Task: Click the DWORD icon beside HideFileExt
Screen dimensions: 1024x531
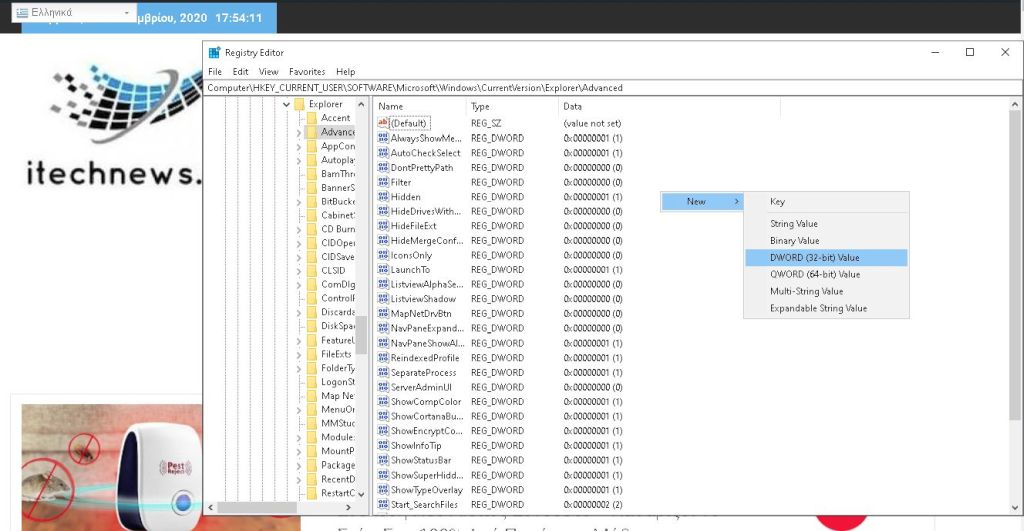Action: coord(383,226)
